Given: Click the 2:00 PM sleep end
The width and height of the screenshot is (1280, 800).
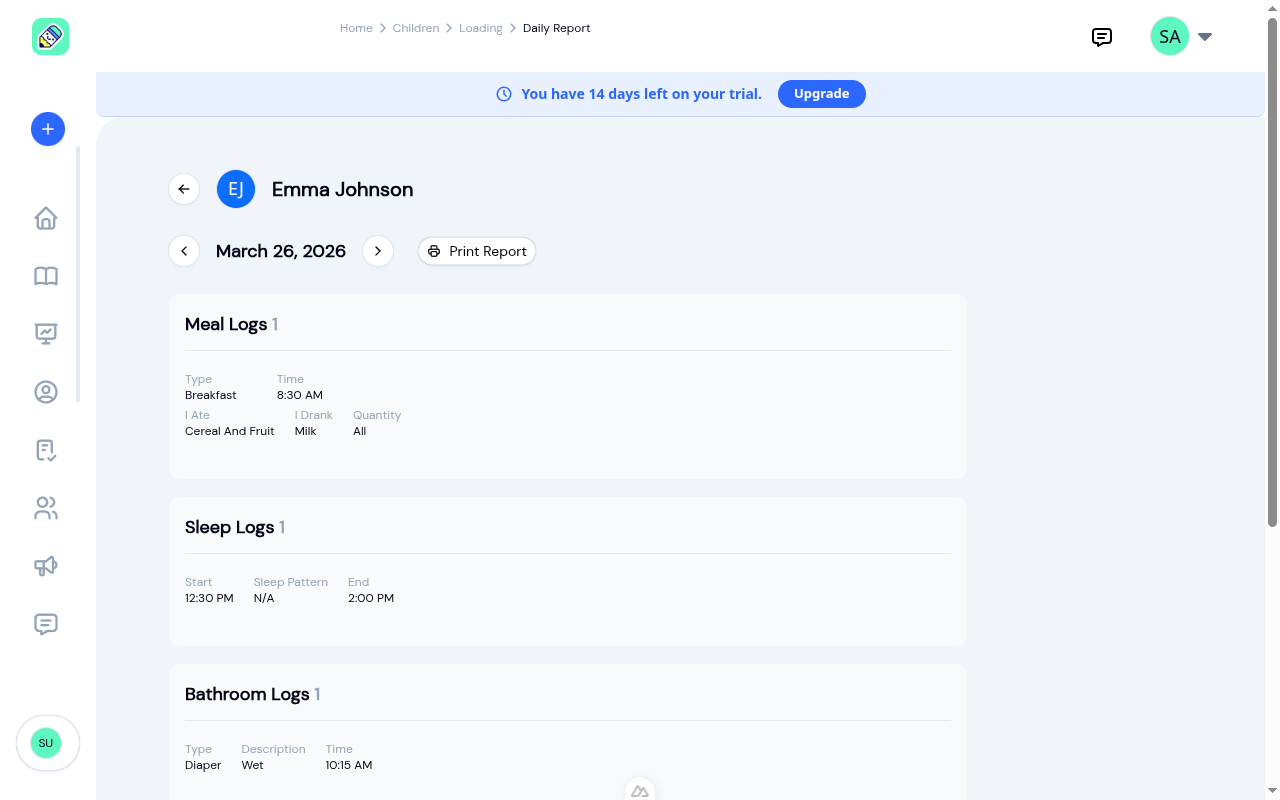Looking at the screenshot, I should pyautogui.click(x=371, y=598).
